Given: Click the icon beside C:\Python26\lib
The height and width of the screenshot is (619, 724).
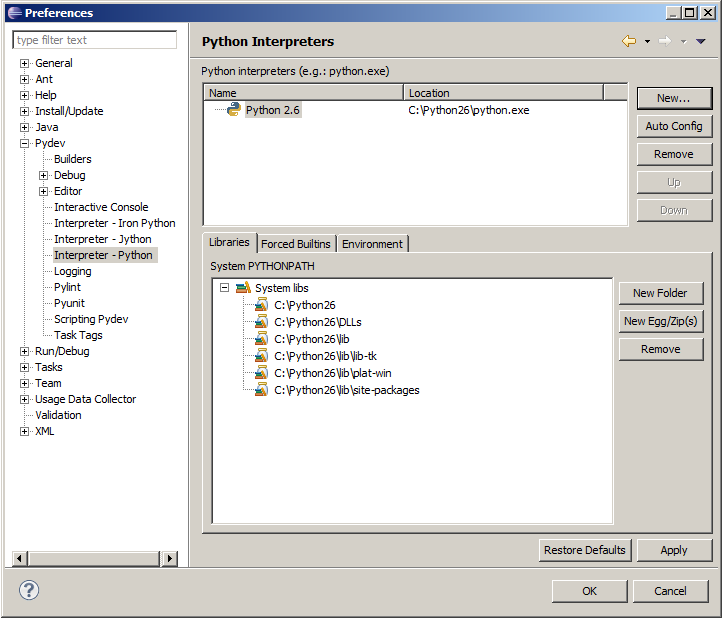Looking at the screenshot, I should point(261,339).
